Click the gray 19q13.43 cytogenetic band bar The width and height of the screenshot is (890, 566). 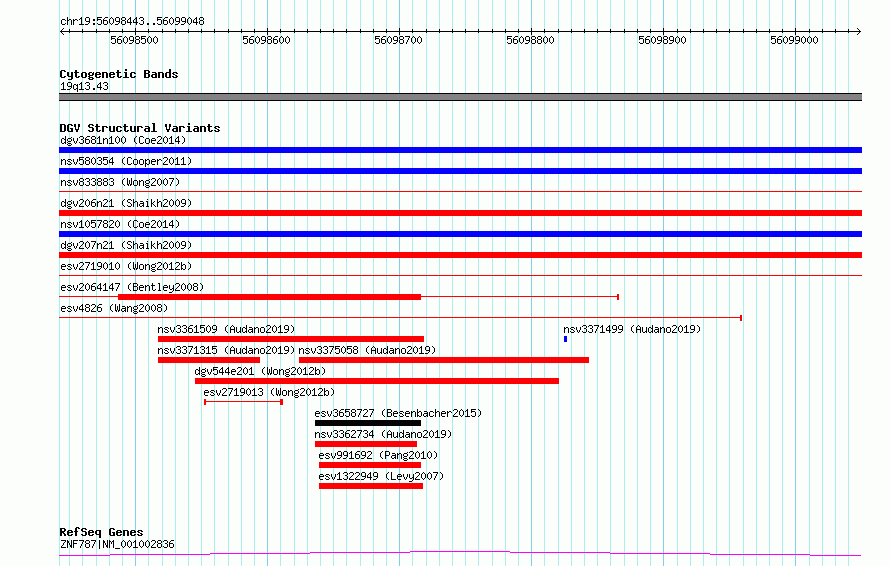click(460, 97)
